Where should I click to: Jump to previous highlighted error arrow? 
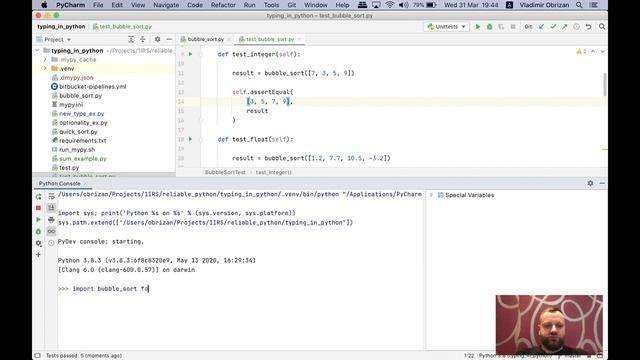pyautogui.click(x=593, y=51)
